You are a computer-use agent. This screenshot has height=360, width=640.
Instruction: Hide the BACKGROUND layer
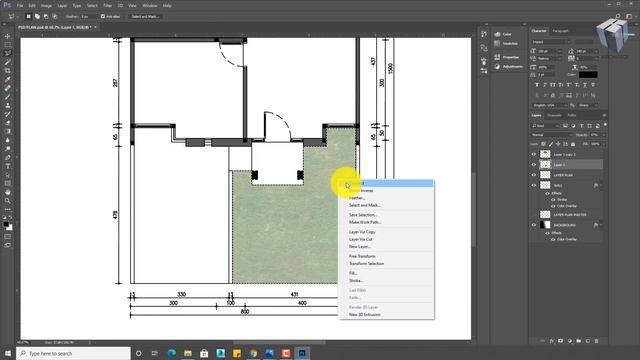click(x=533, y=225)
